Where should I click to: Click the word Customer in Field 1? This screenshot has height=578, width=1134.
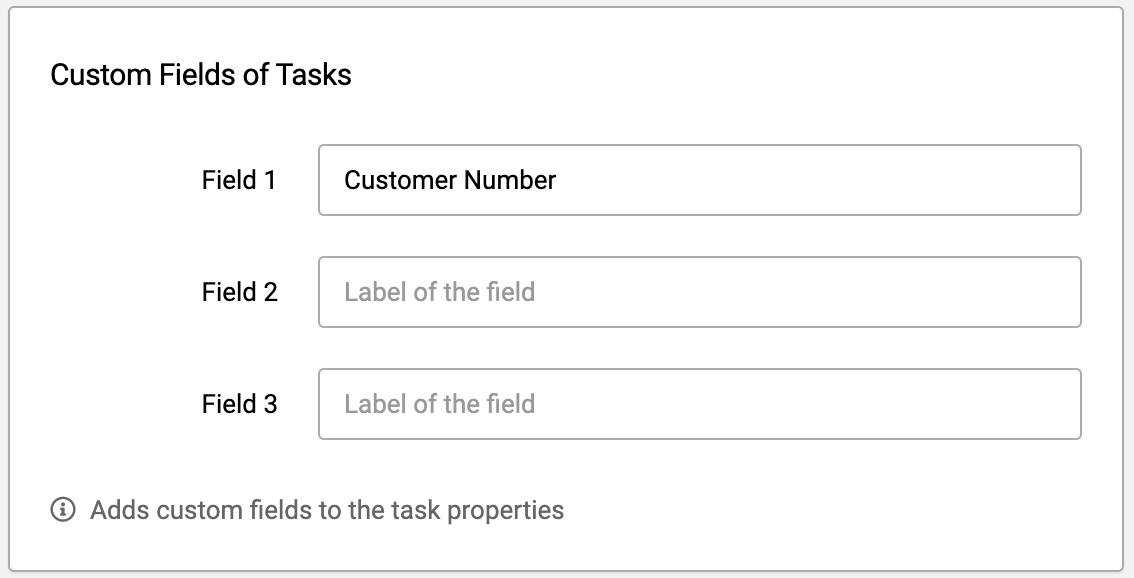(400, 180)
